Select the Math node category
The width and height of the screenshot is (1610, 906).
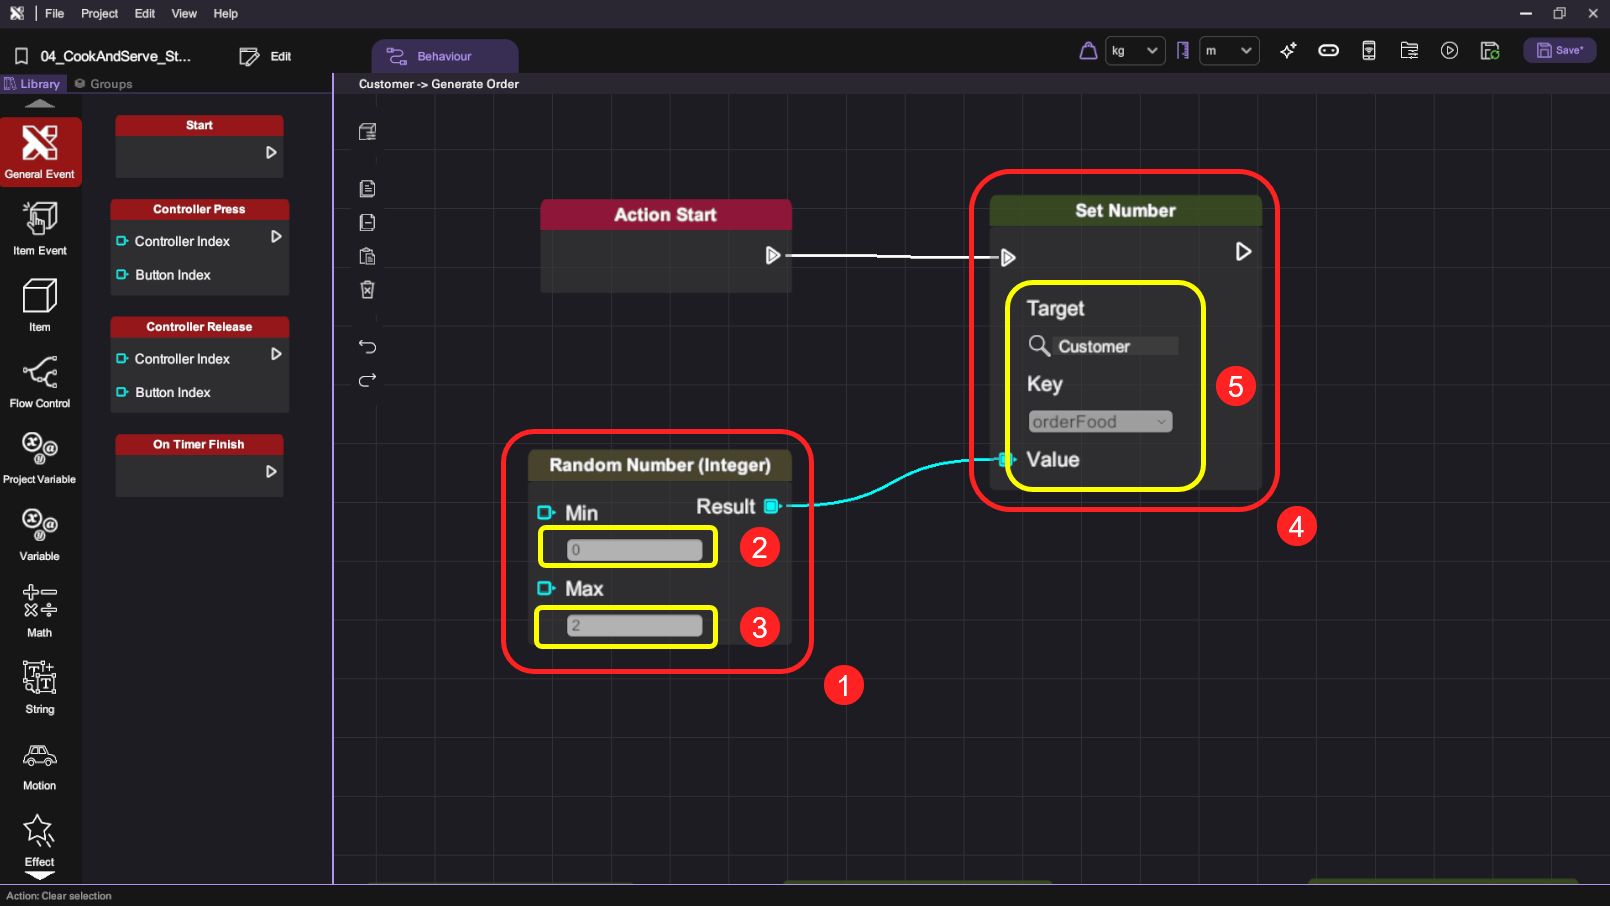pos(40,611)
